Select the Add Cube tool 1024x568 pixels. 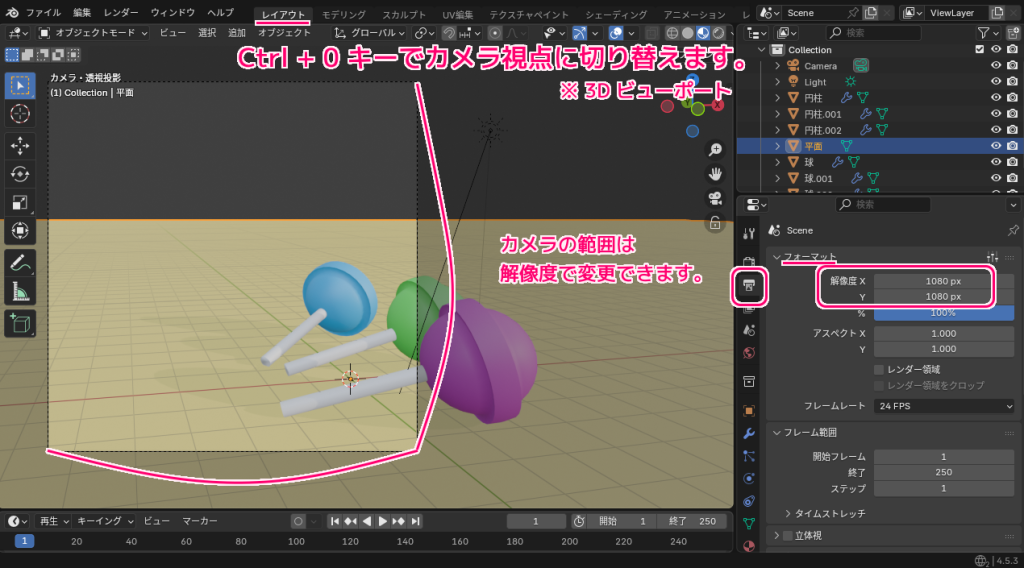[x=20, y=324]
